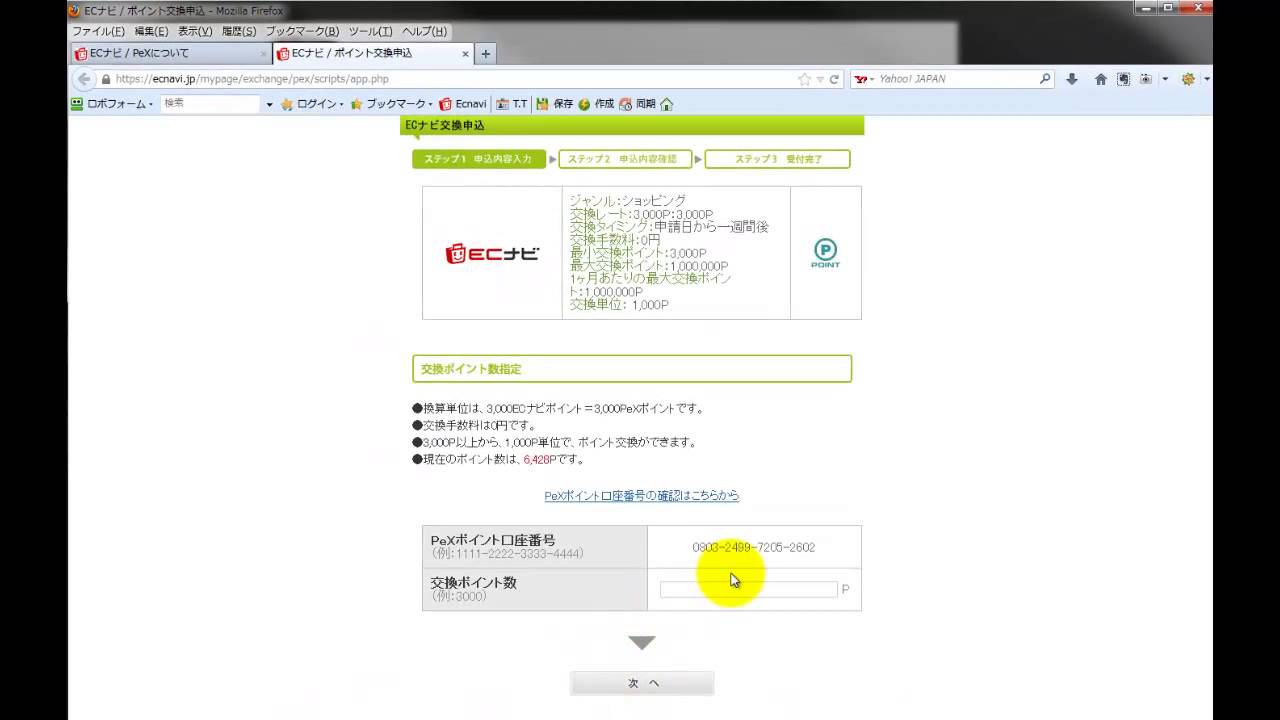Open the ロボフォーム toolbar menu

point(111,104)
